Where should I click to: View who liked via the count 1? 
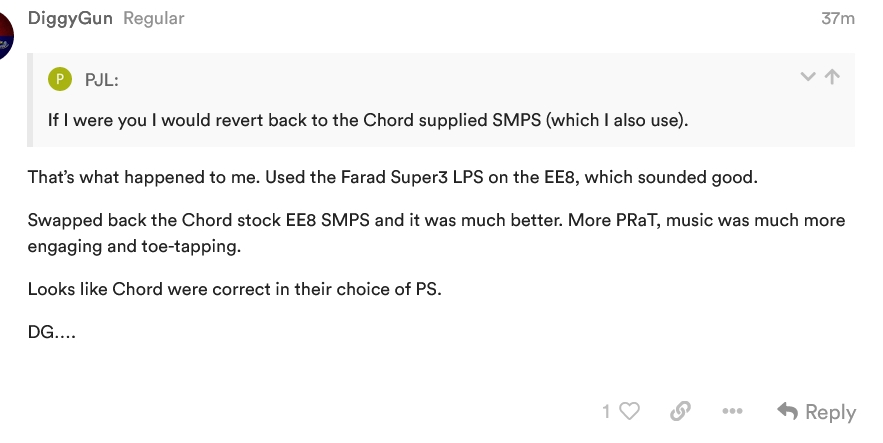(x=606, y=411)
